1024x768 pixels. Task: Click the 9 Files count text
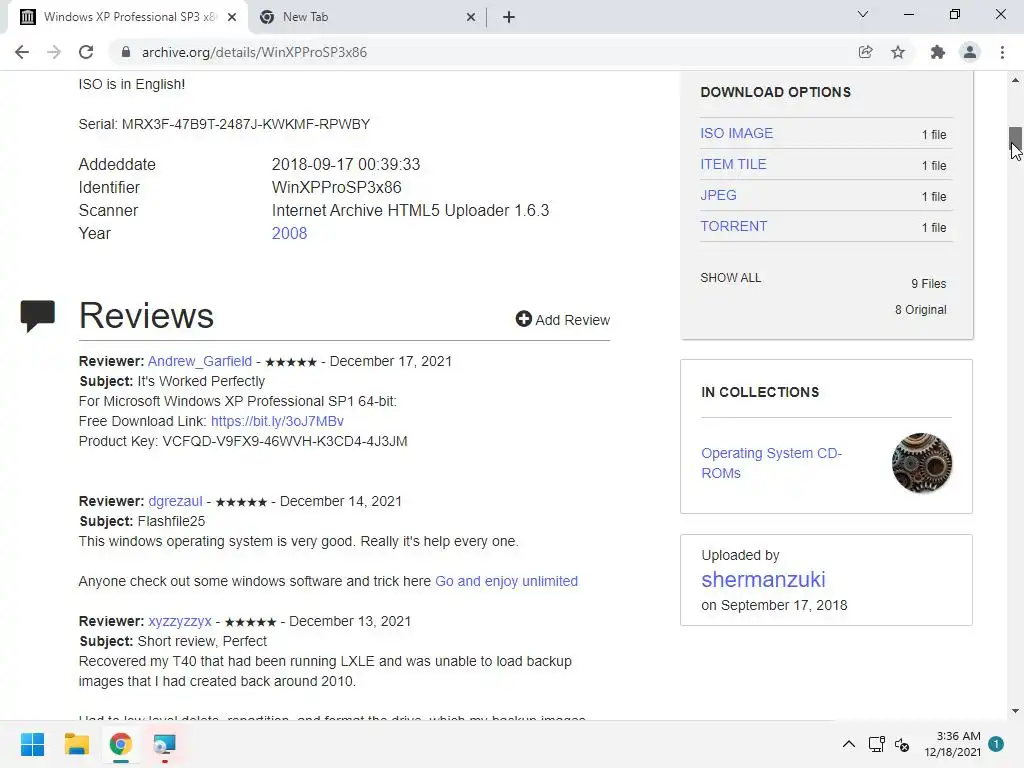[929, 283]
